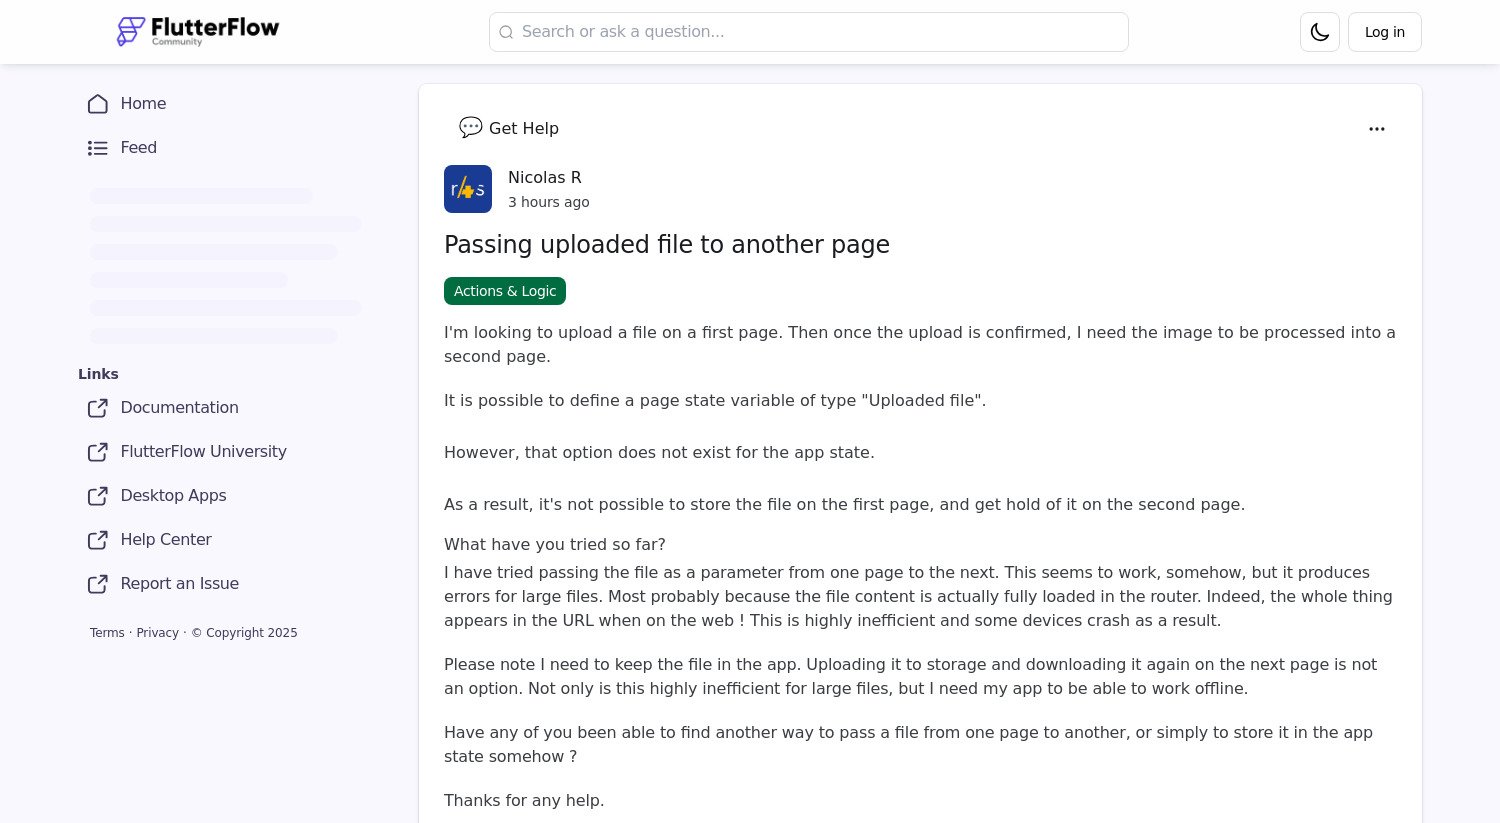Select Desktop Apps in the sidebar links
1500x823 pixels.
(173, 496)
